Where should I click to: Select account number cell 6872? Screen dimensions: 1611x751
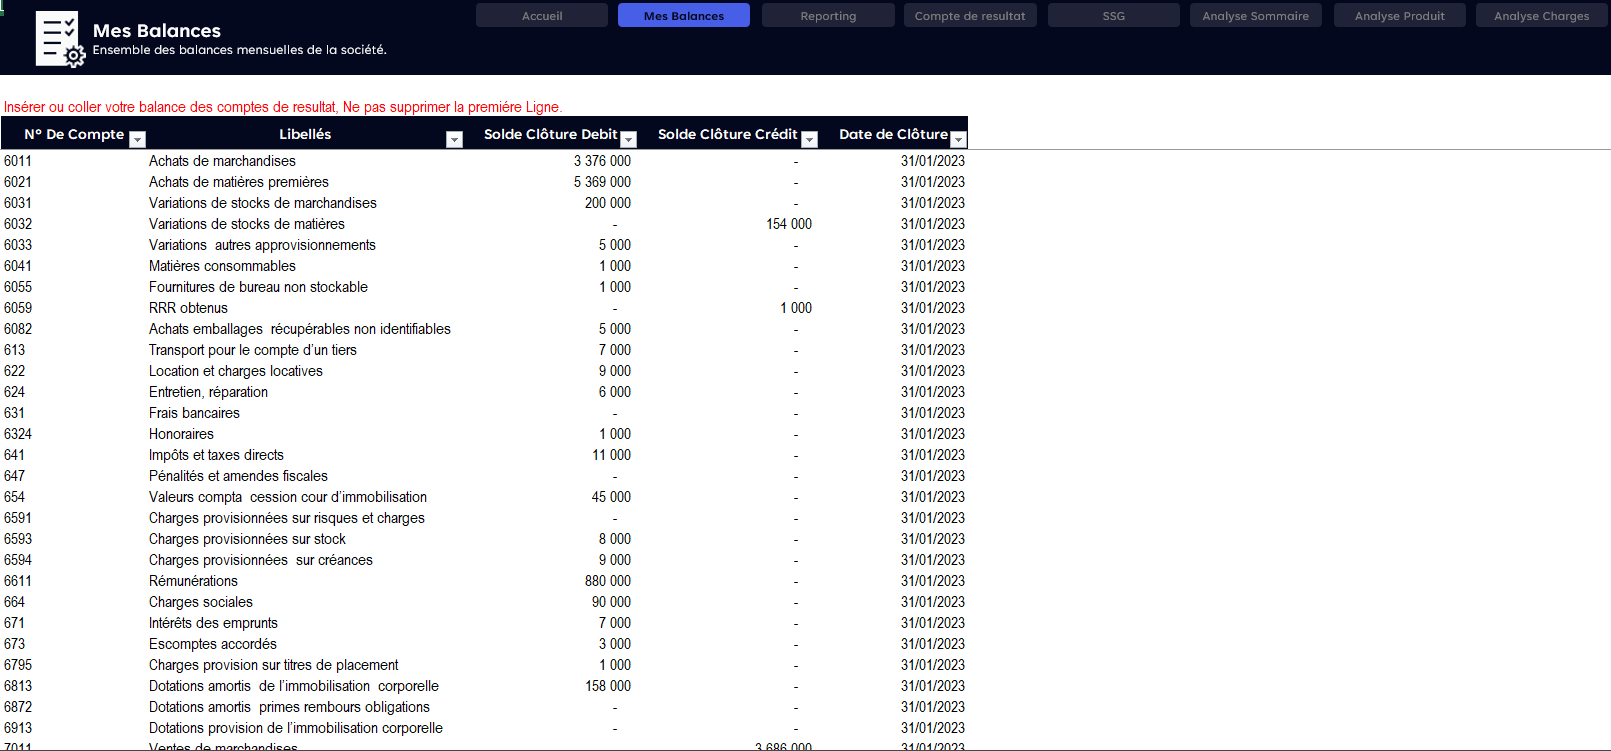[x=18, y=707]
